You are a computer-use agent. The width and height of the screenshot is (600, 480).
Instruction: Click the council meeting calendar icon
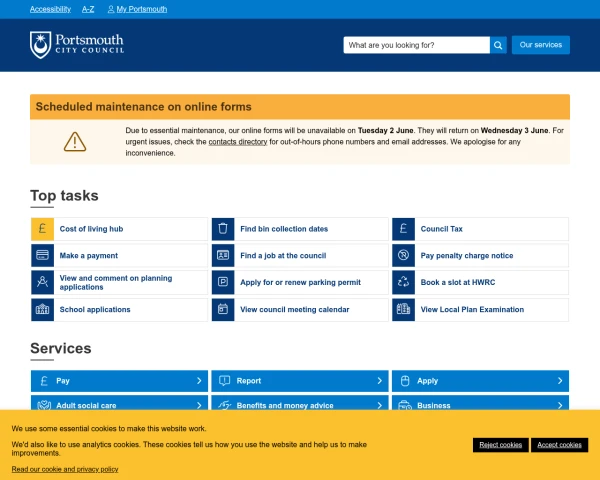point(223,309)
